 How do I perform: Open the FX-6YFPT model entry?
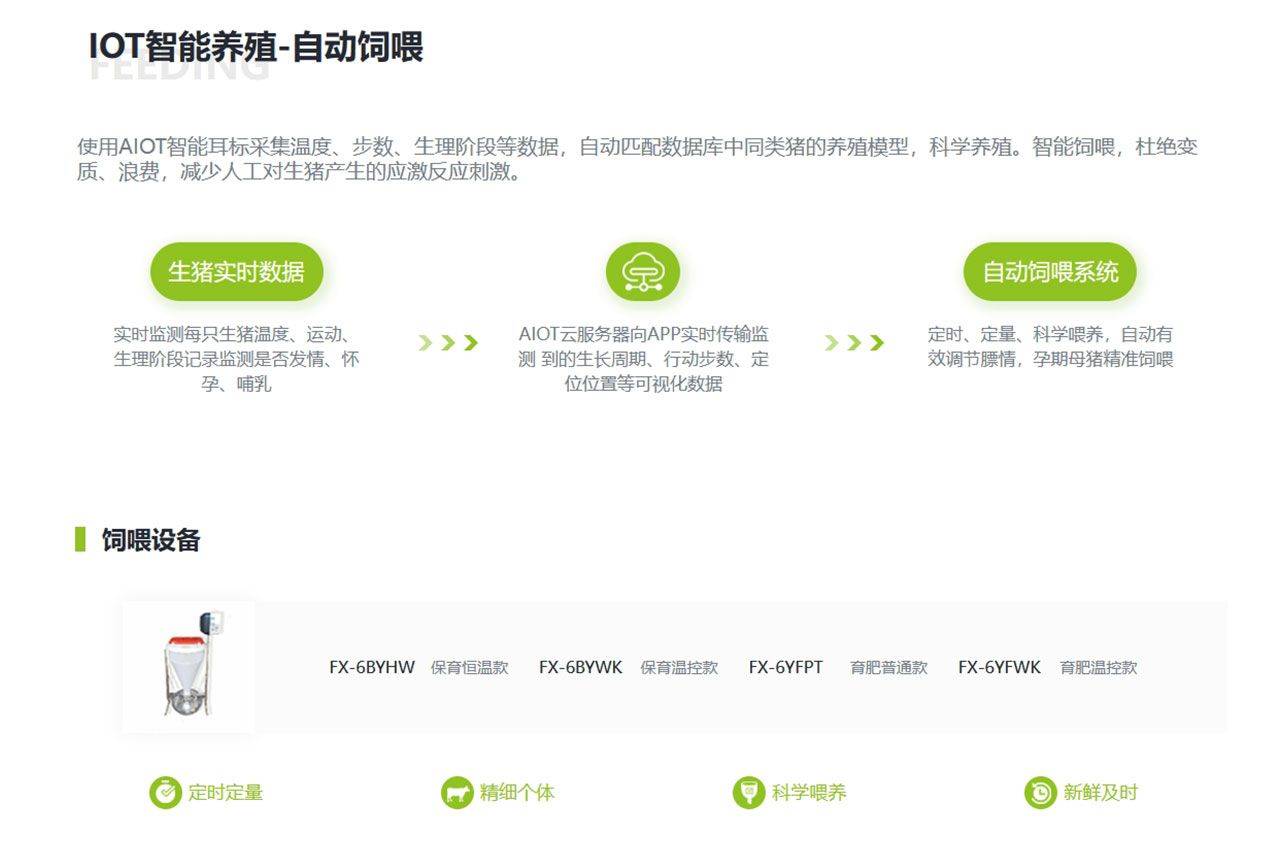[785, 667]
